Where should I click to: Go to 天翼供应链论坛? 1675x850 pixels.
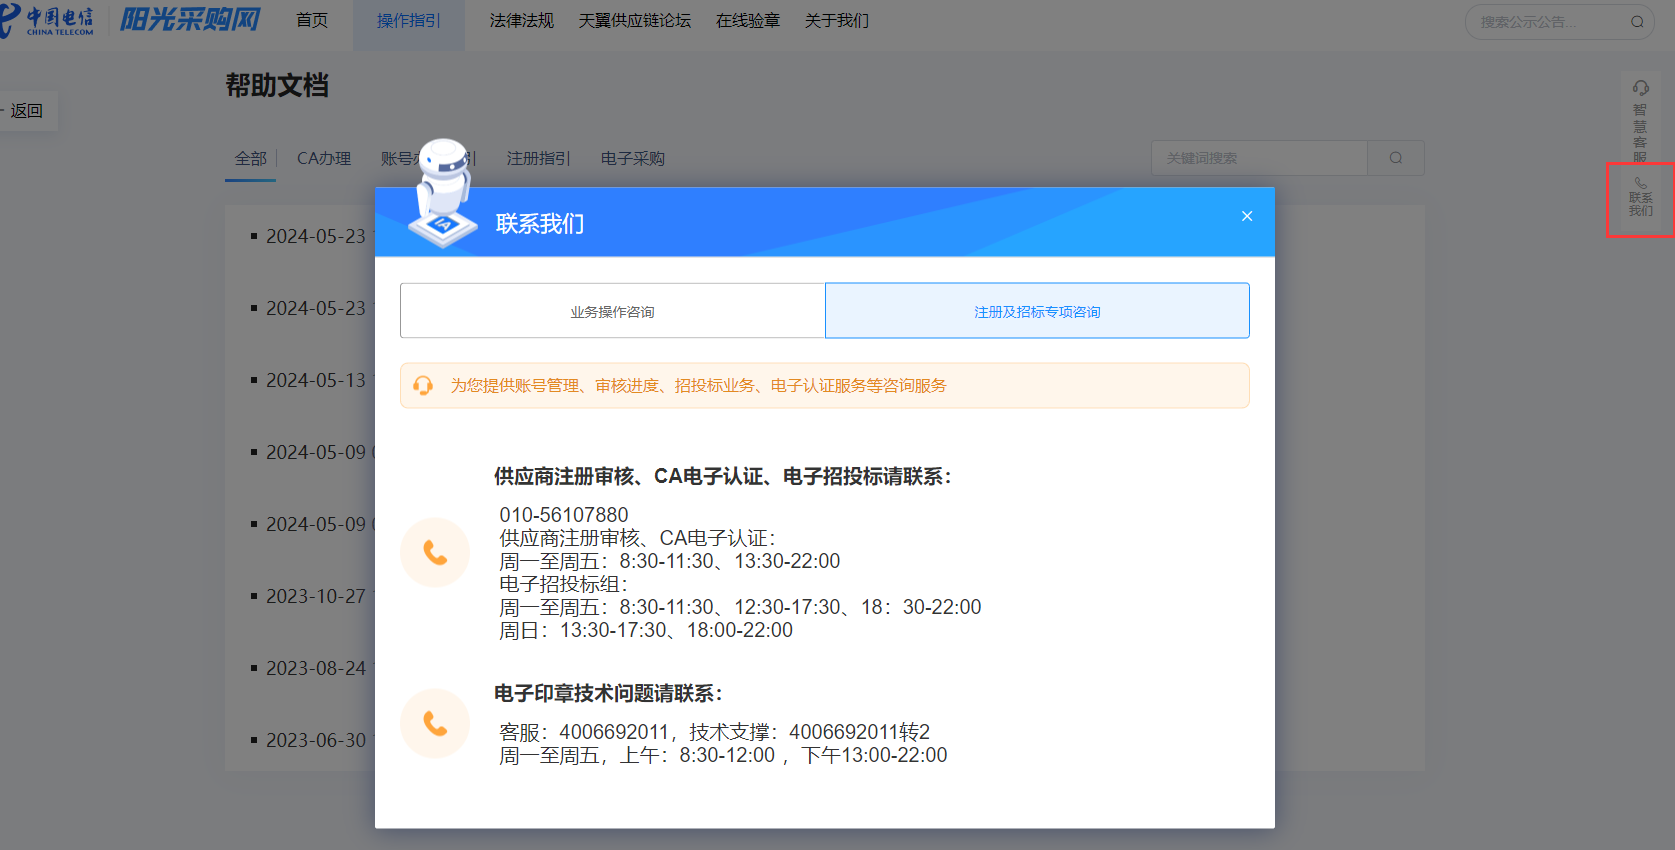[634, 21]
